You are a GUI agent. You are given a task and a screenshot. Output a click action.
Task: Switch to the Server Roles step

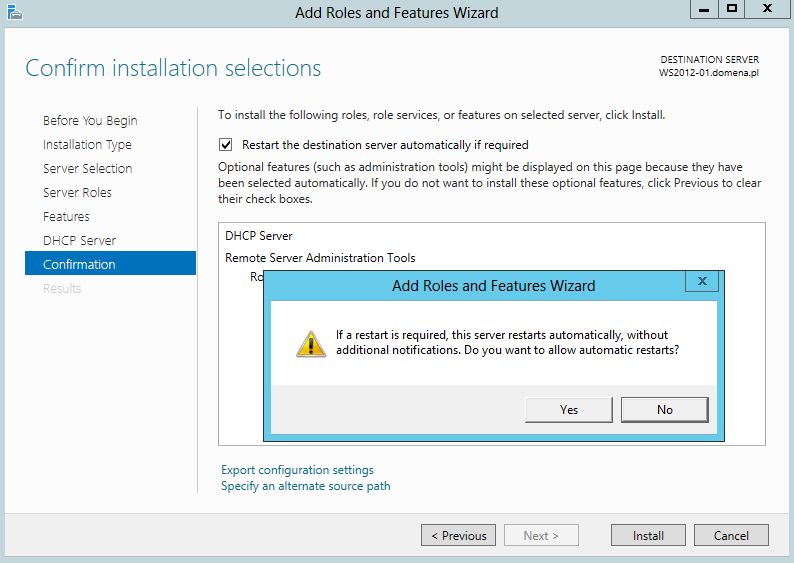77,192
